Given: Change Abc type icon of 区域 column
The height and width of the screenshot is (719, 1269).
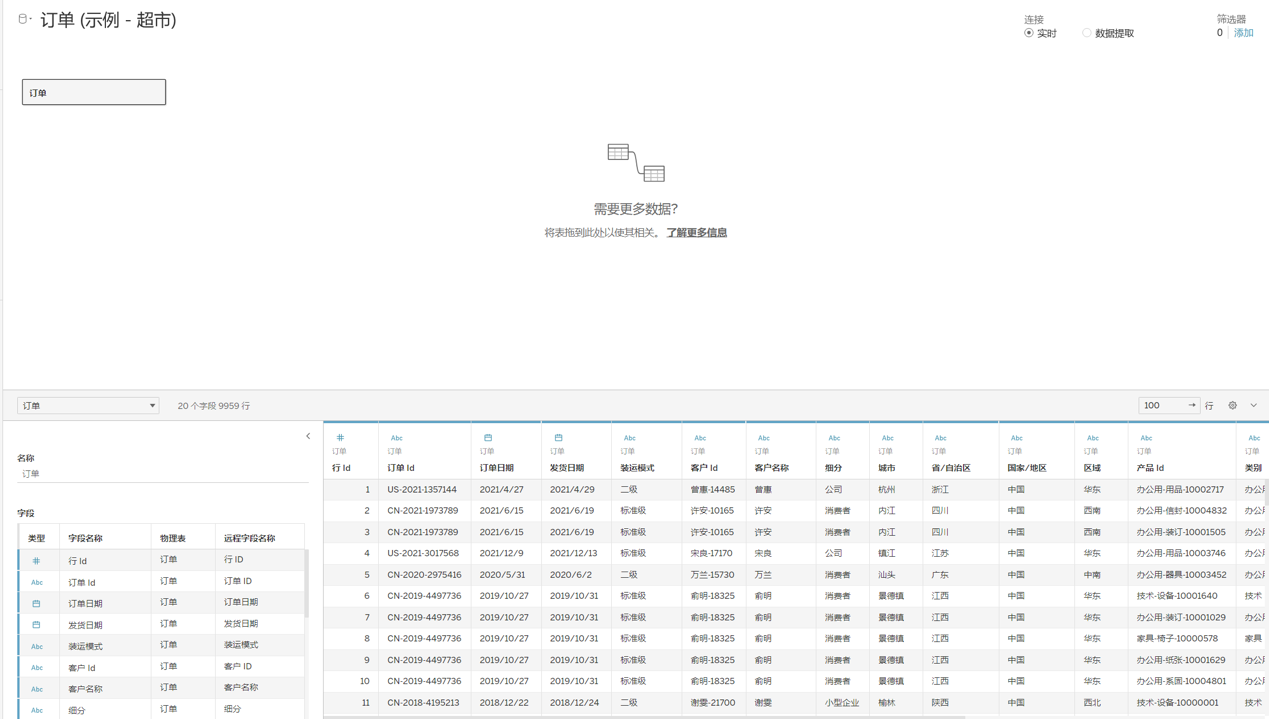Looking at the screenshot, I should tap(1092, 438).
